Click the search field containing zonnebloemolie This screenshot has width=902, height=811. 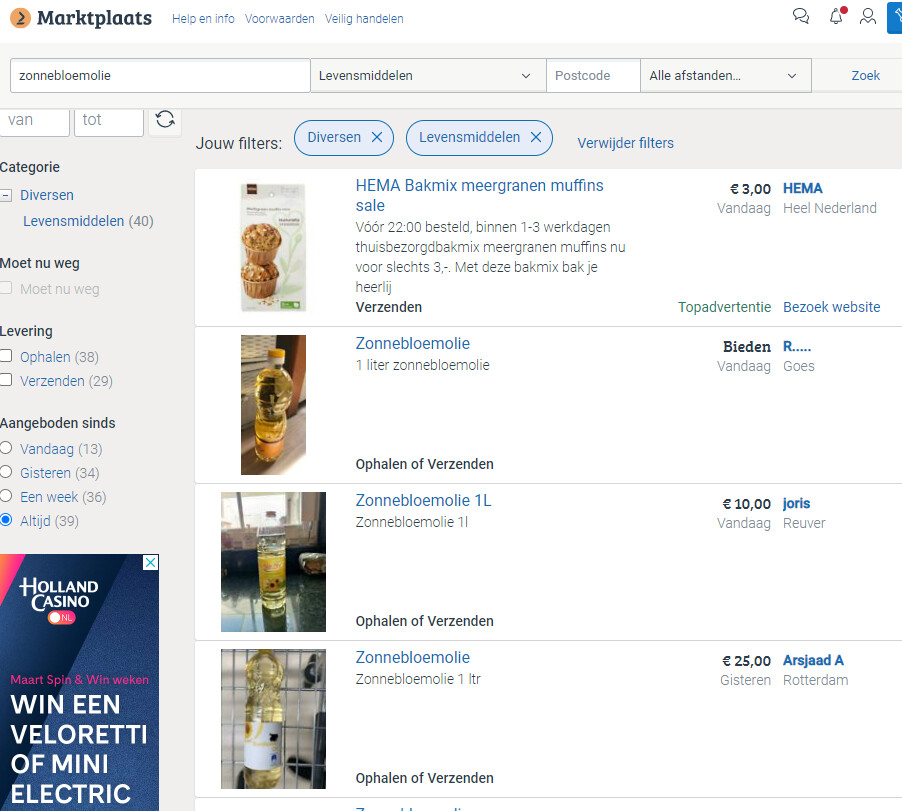[x=160, y=75]
